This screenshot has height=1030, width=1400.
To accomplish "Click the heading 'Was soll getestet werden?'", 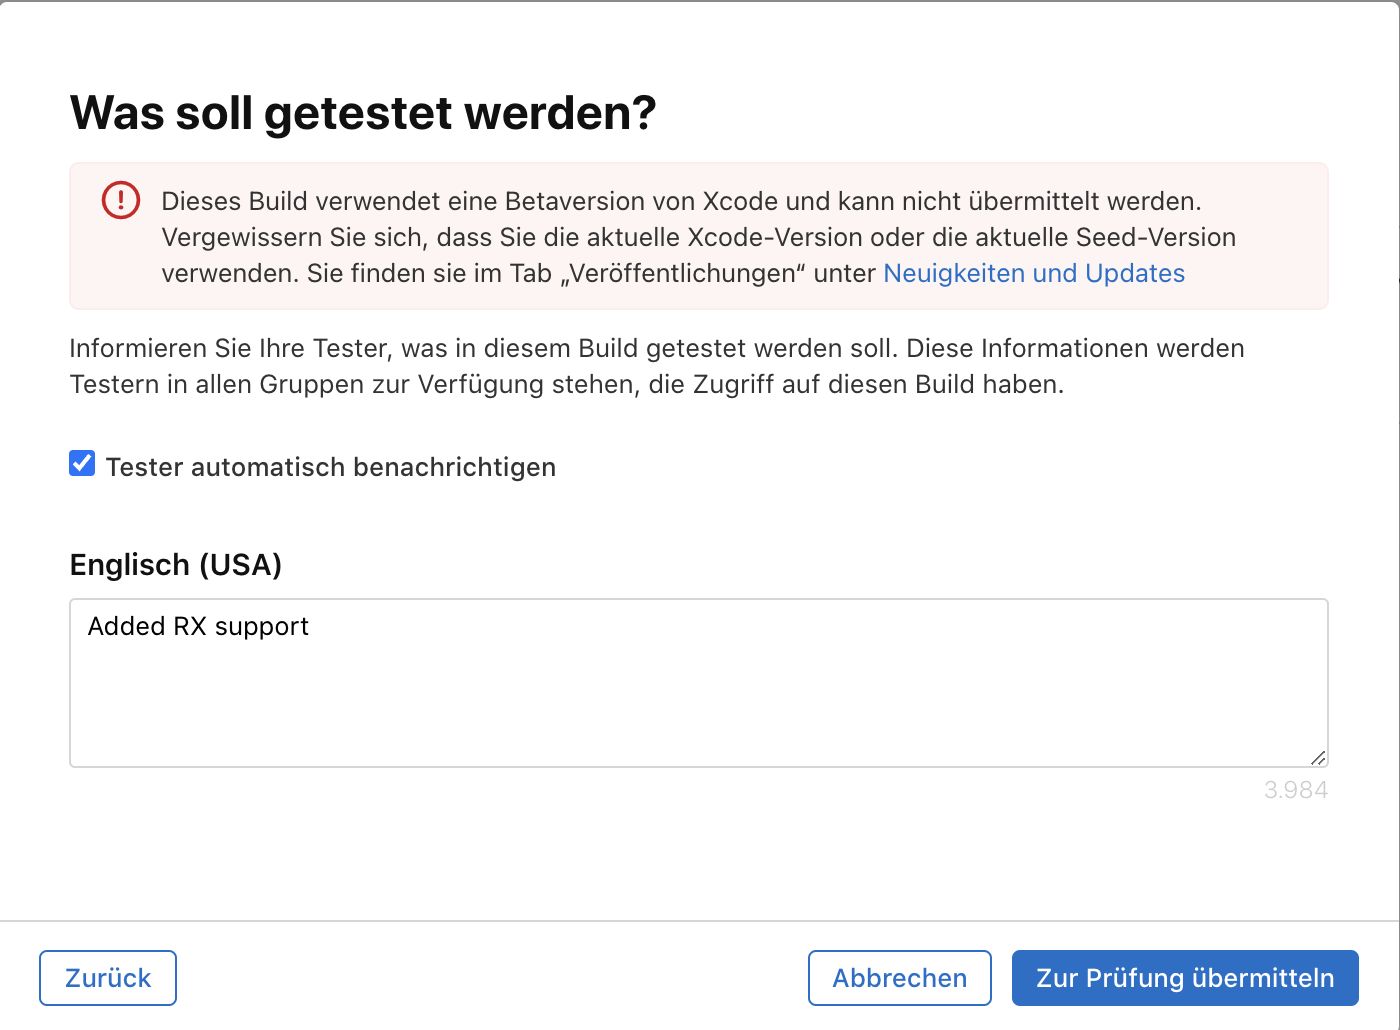I will 363,113.
